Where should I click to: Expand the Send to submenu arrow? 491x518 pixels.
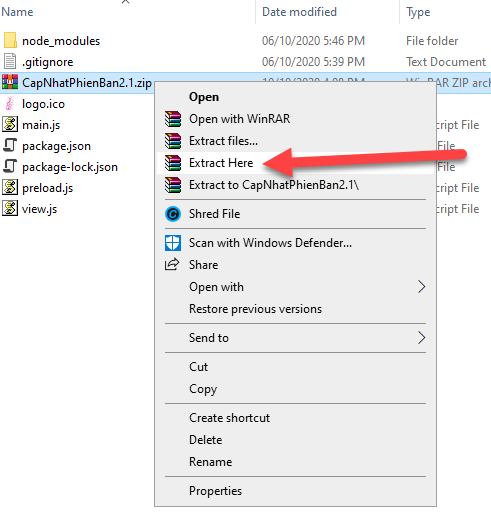pyautogui.click(x=421, y=338)
